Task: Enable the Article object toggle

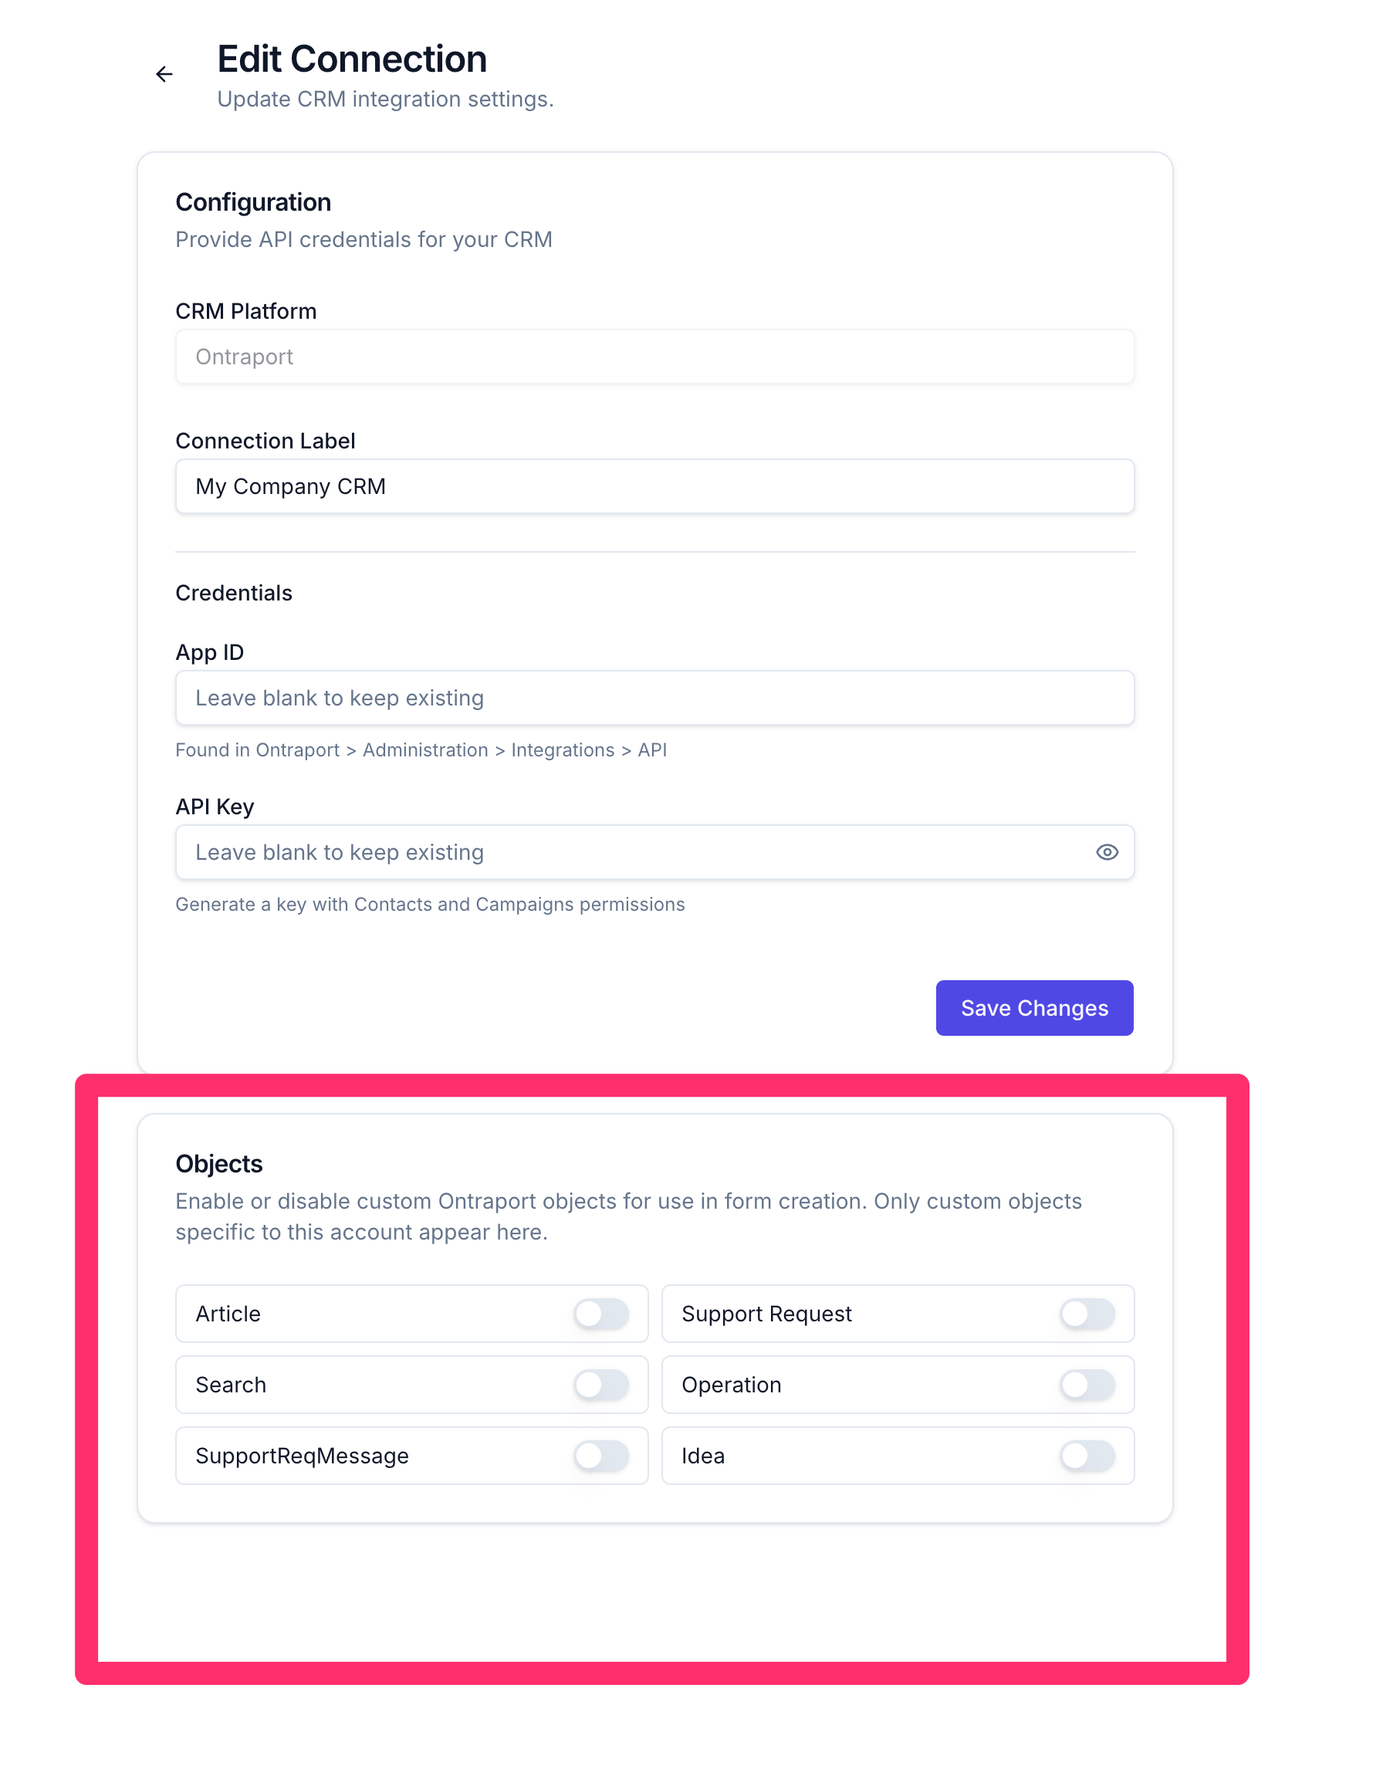Action: pyautogui.click(x=601, y=1313)
